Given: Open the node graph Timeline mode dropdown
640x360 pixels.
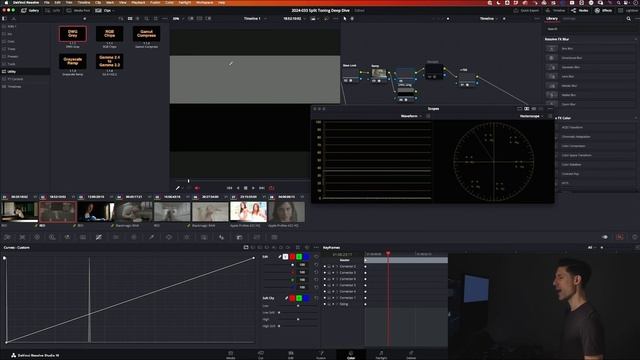Looking at the screenshot, I should tap(489, 19).
